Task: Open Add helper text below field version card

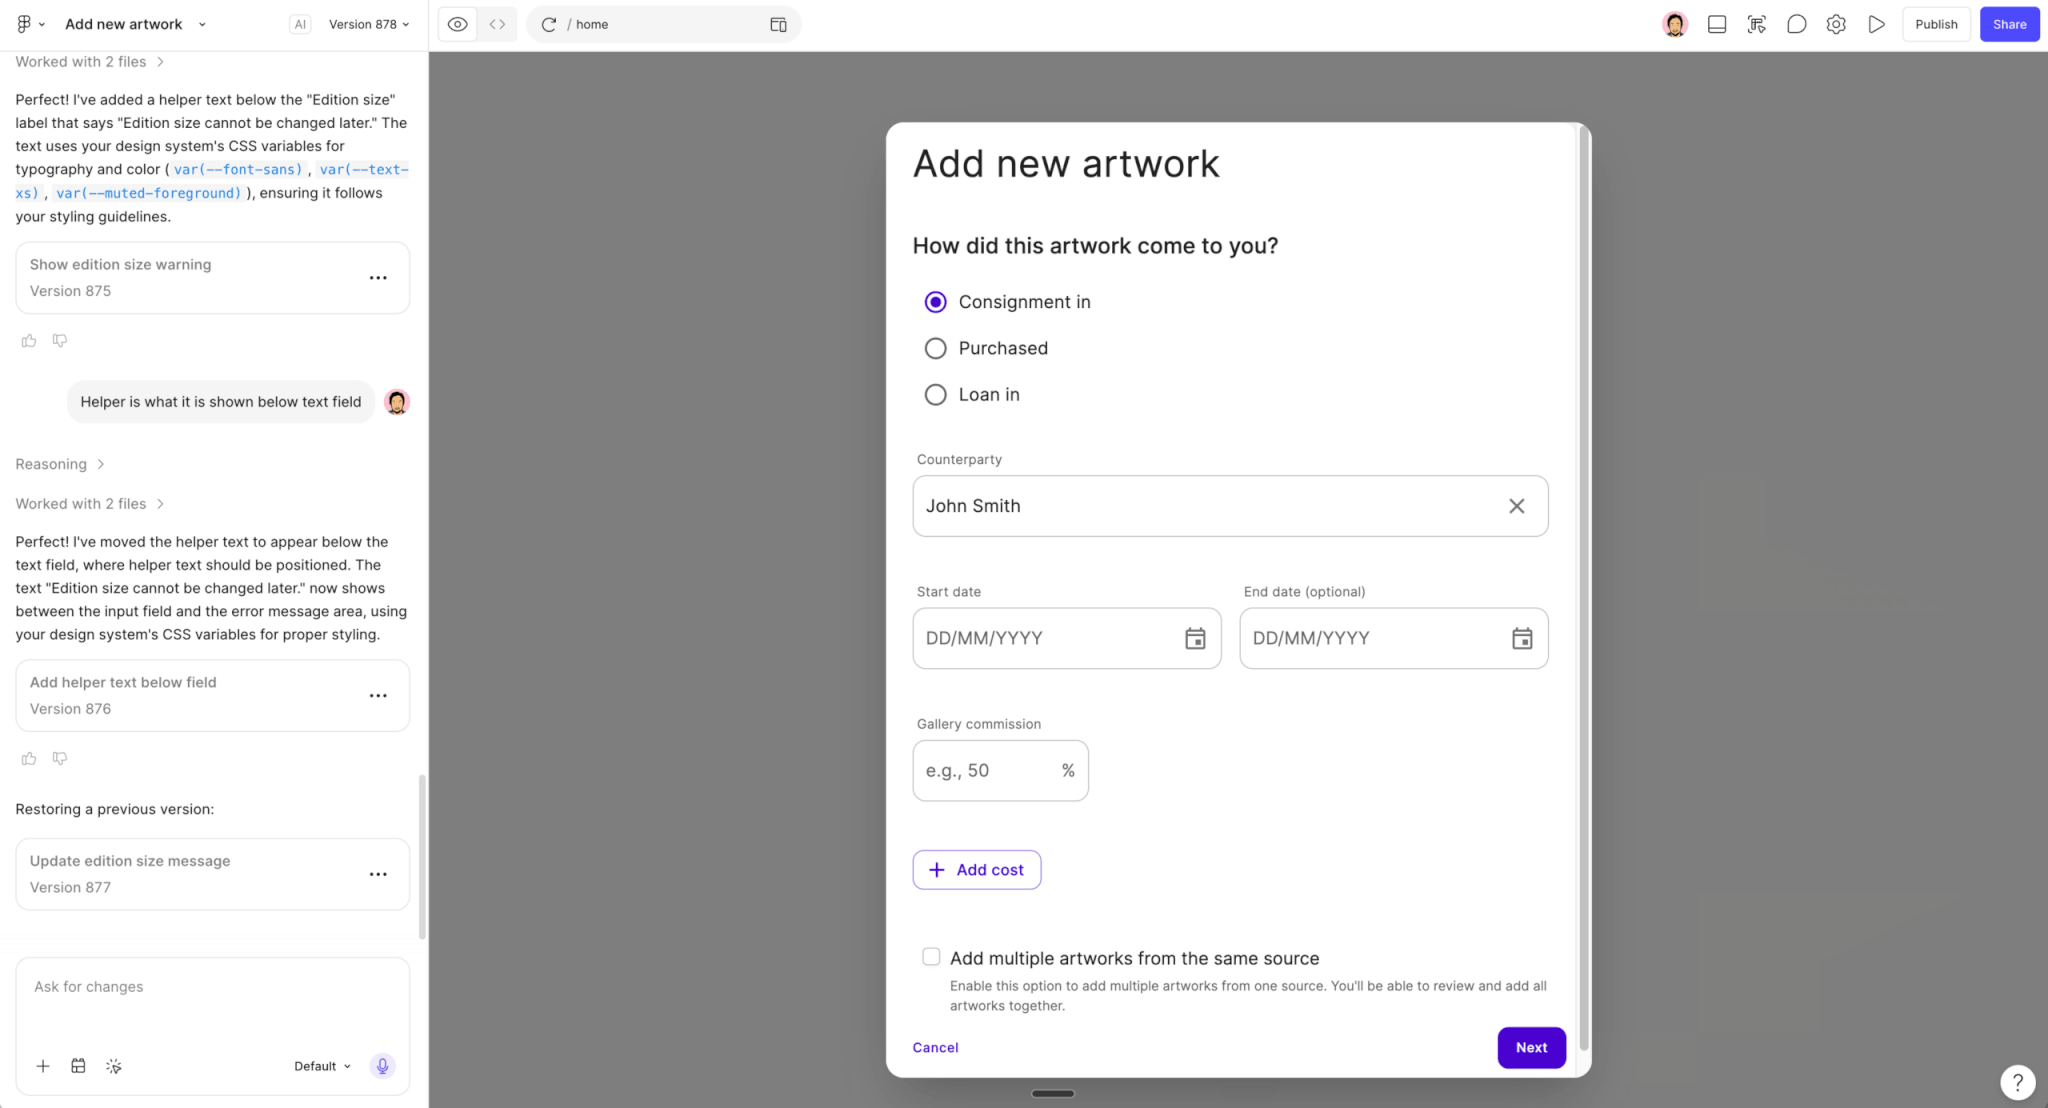Action: 212,696
